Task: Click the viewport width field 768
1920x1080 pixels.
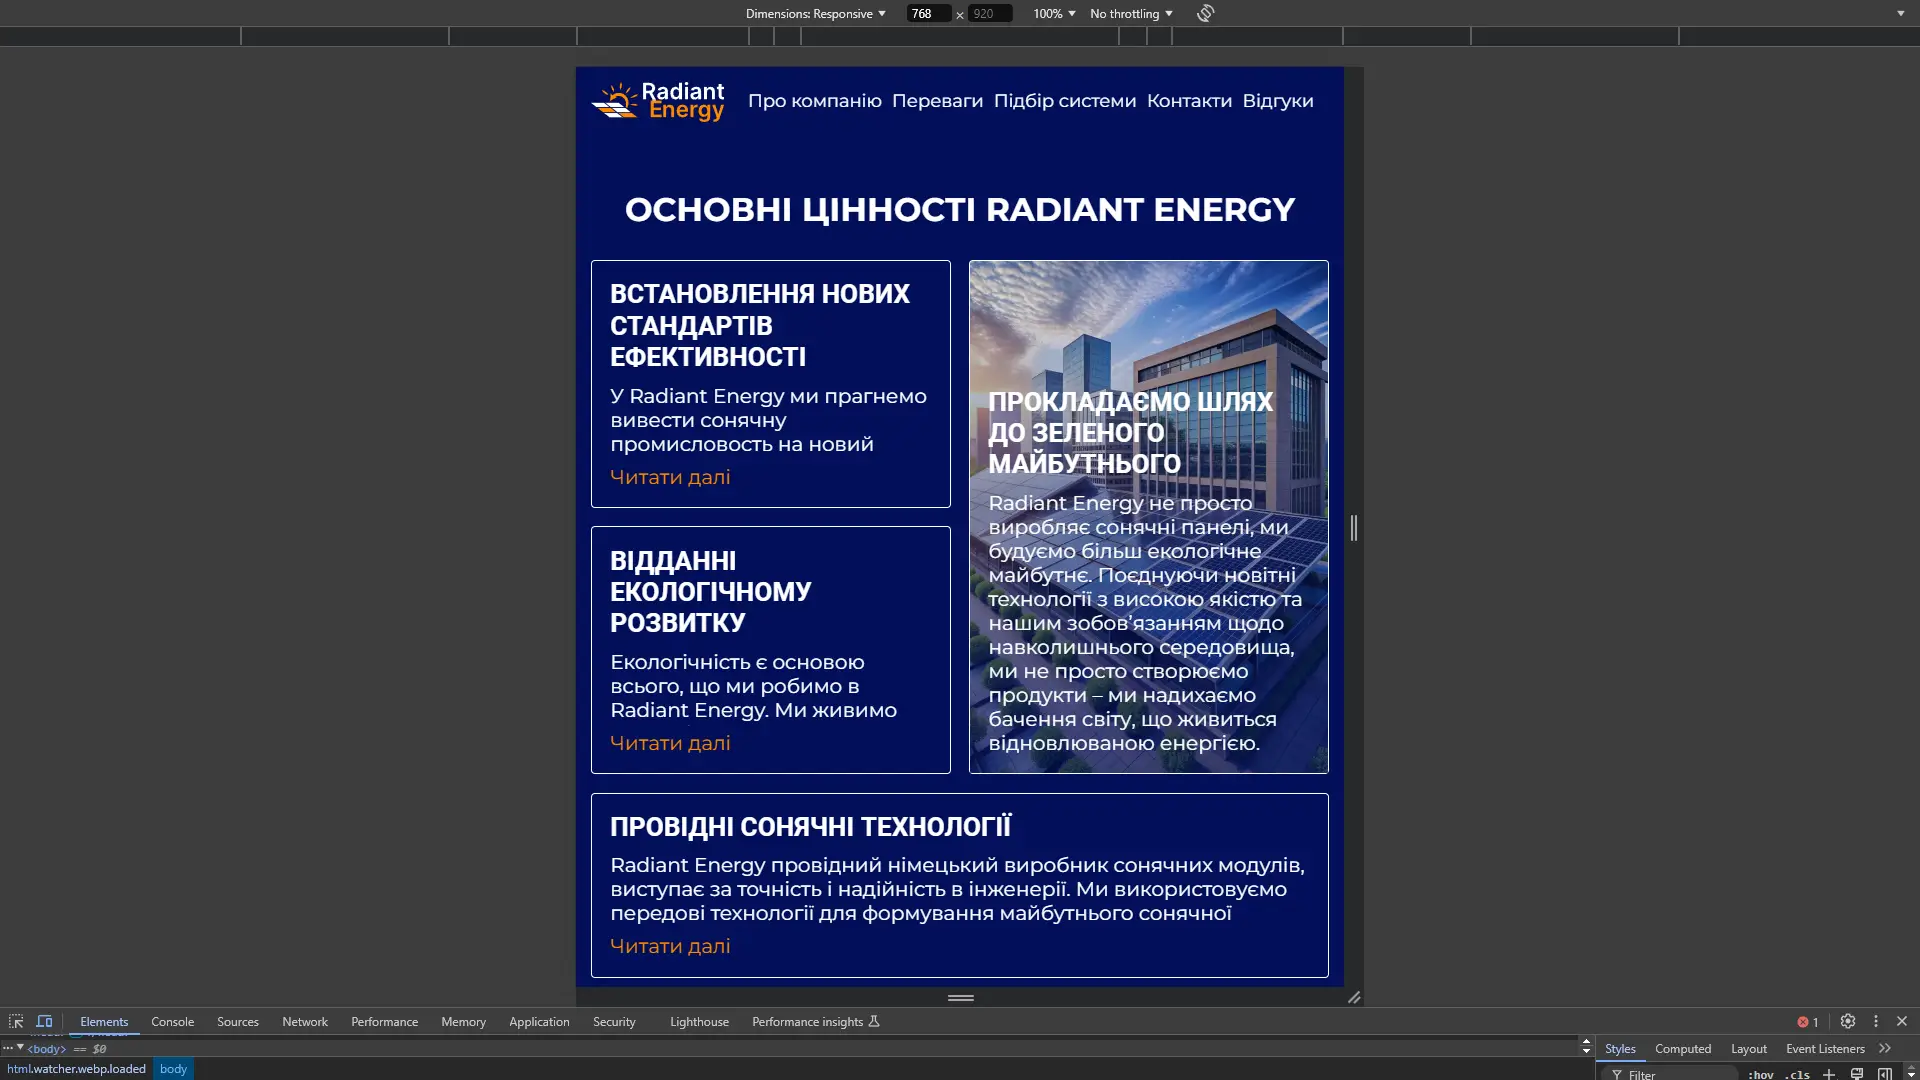Action: coord(928,14)
